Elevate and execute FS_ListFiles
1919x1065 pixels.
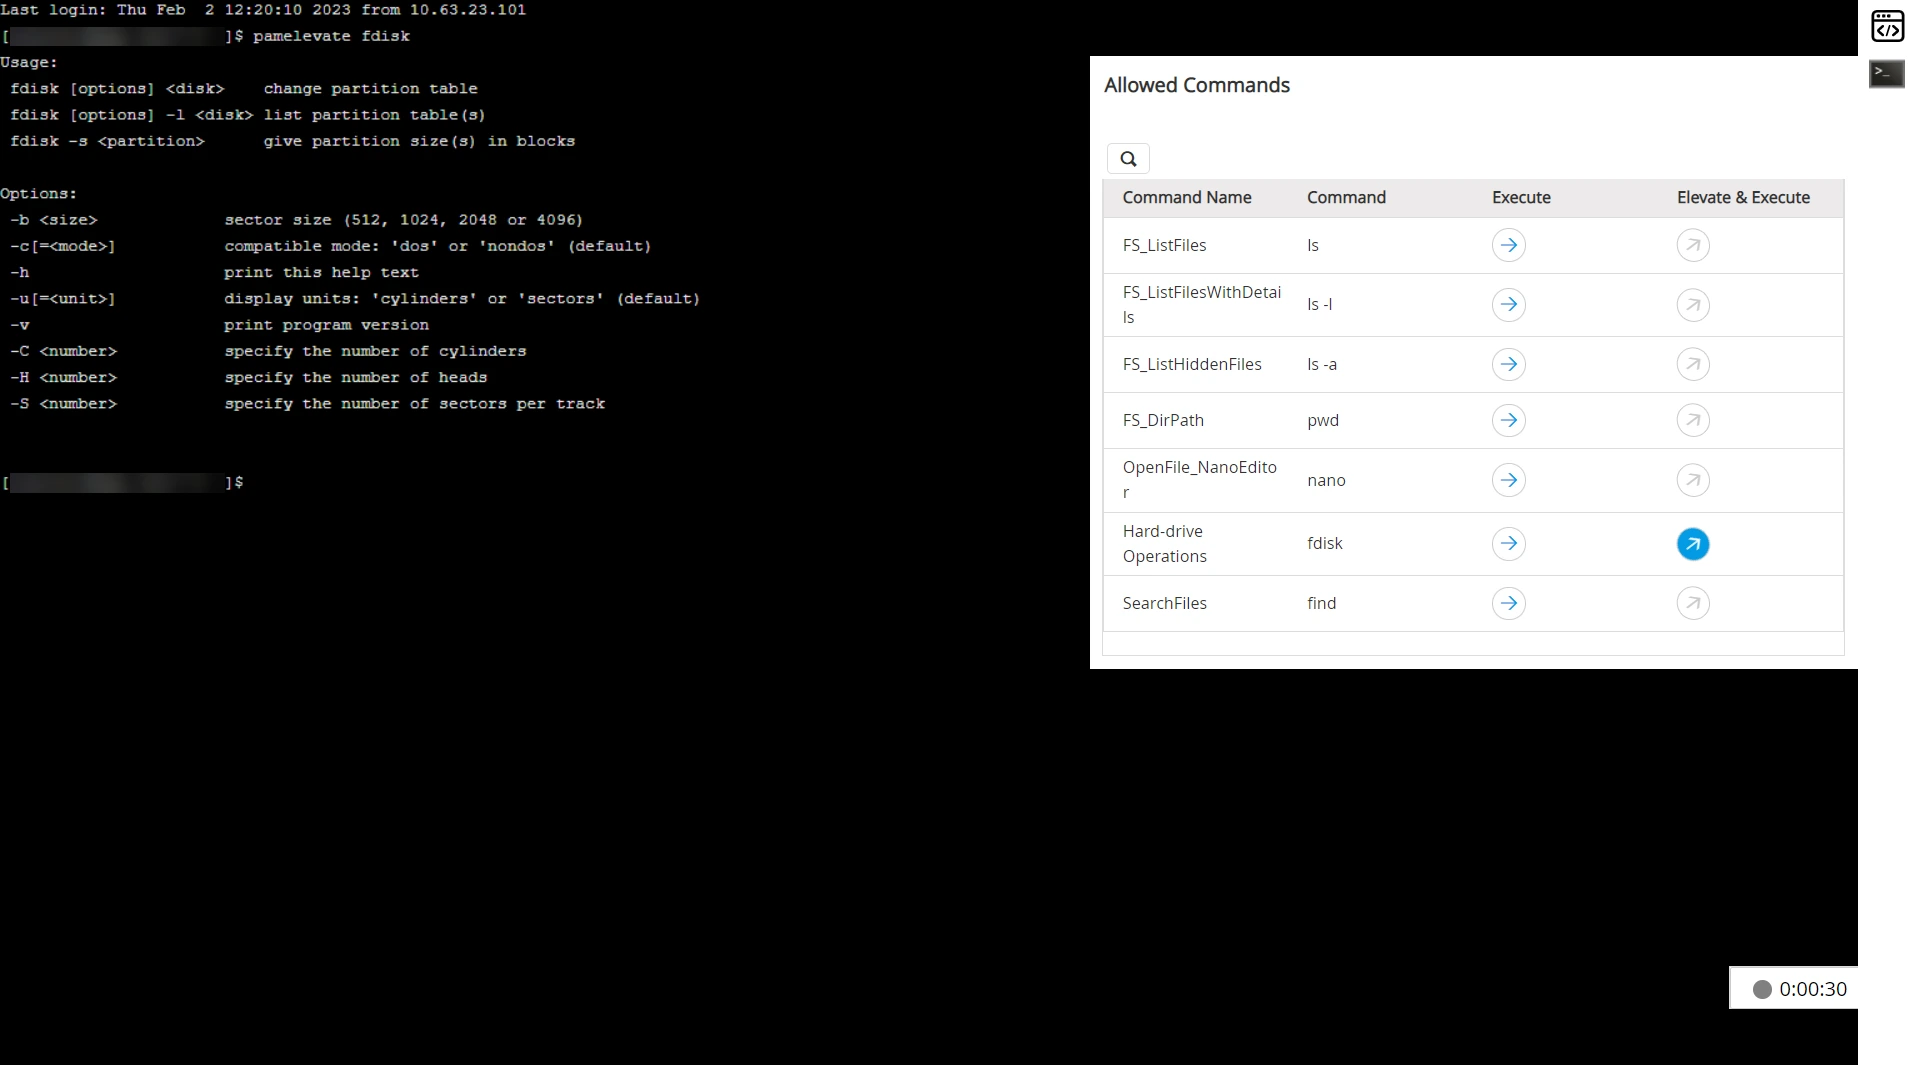coord(1693,245)
